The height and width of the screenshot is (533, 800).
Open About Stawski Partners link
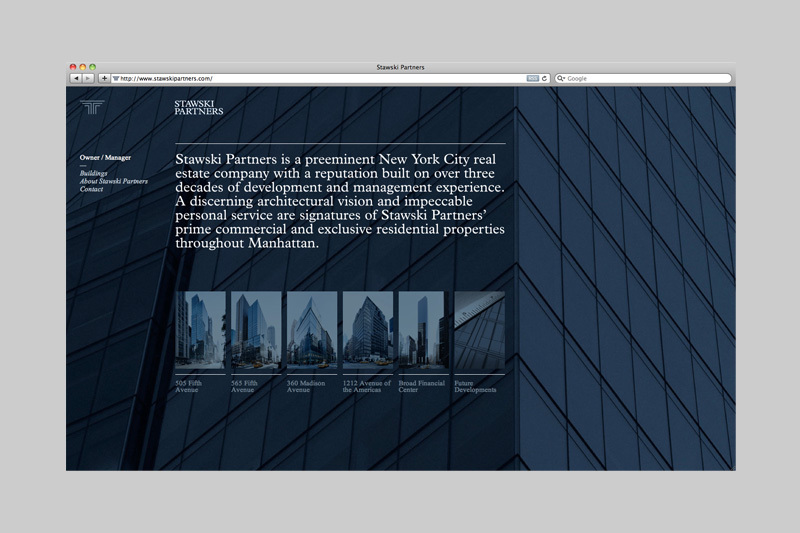coord(114,181)
